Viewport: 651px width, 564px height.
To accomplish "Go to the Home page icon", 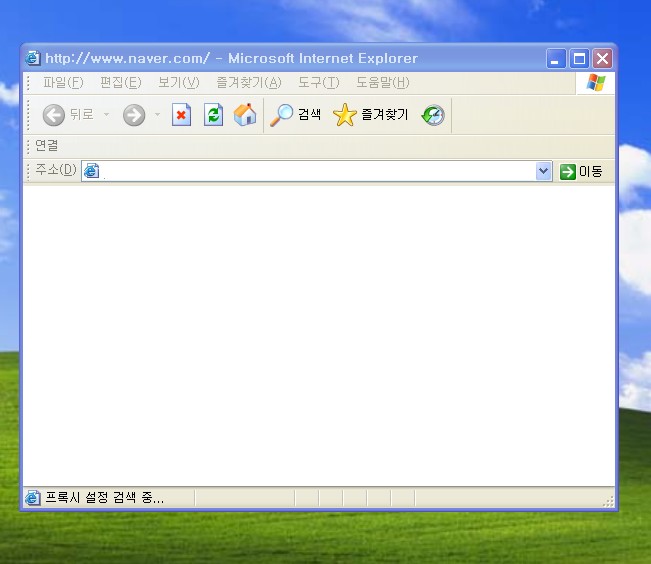I will point(245,114).
